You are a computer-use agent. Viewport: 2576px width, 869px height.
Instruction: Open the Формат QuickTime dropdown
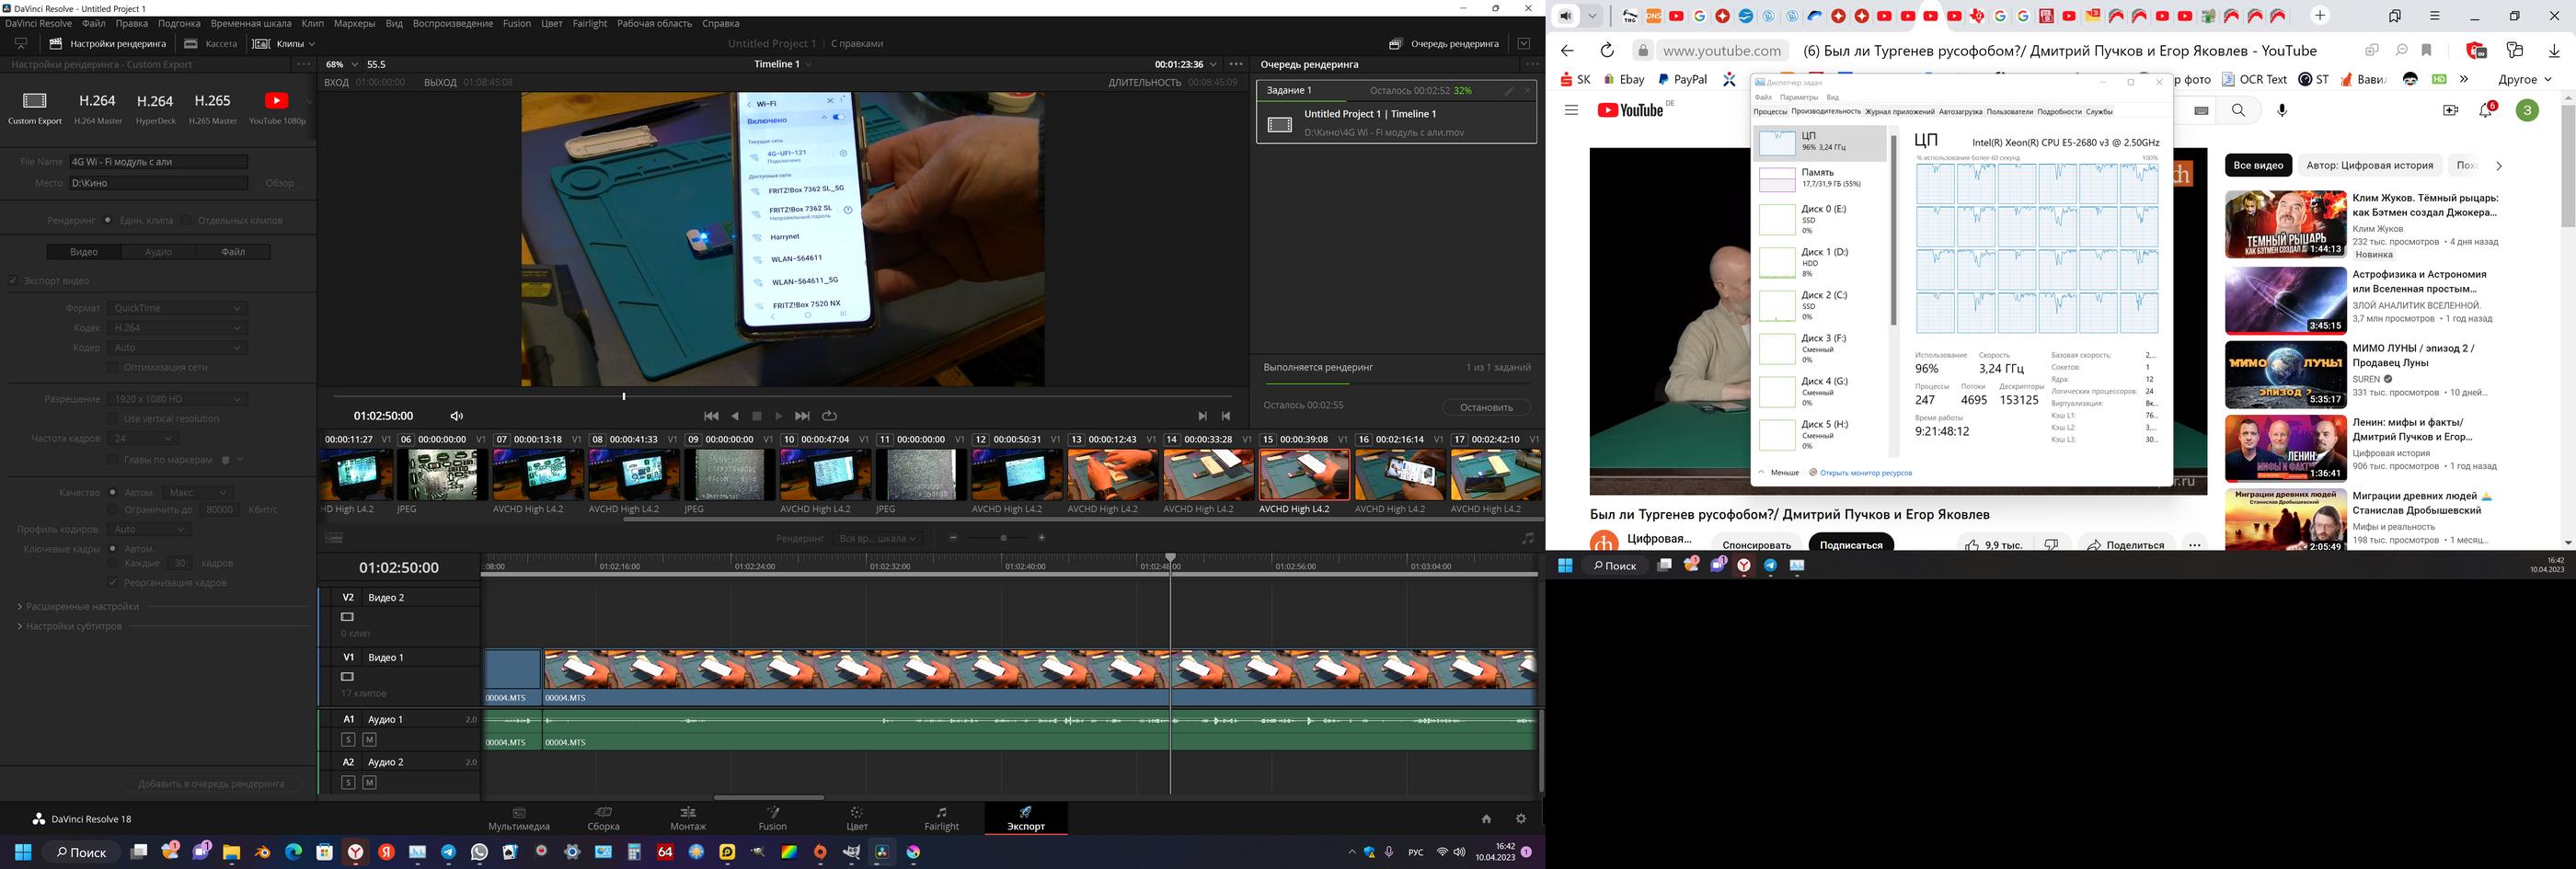point(177,308)
